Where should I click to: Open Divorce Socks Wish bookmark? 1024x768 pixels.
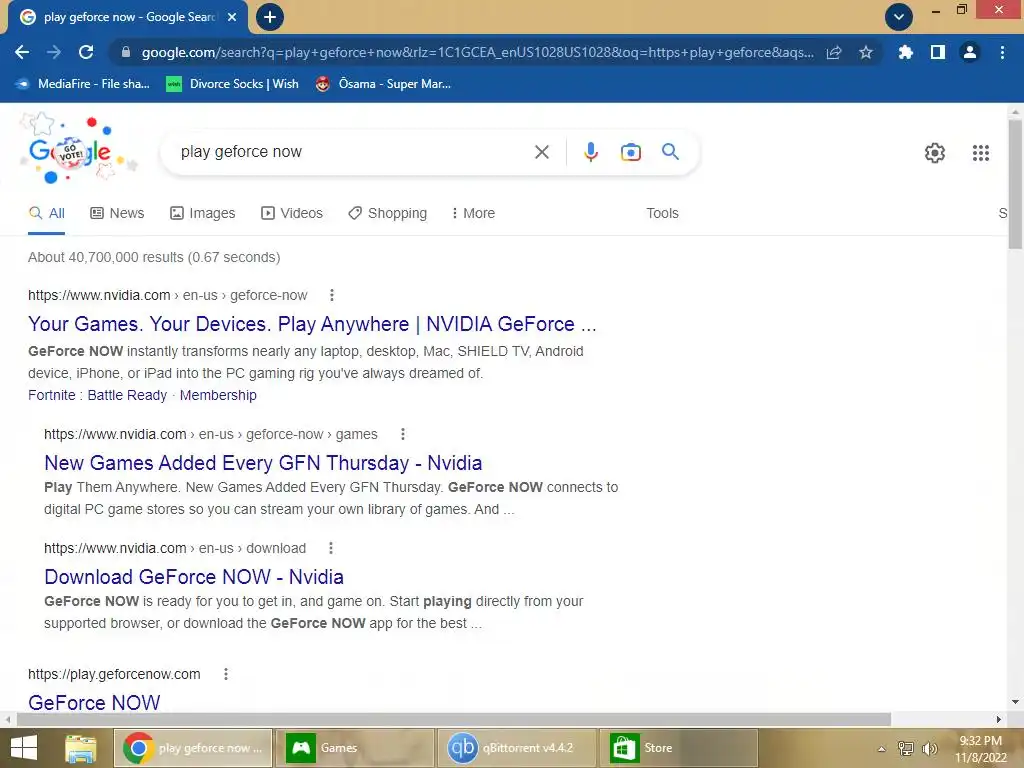[x=232, y=84]
